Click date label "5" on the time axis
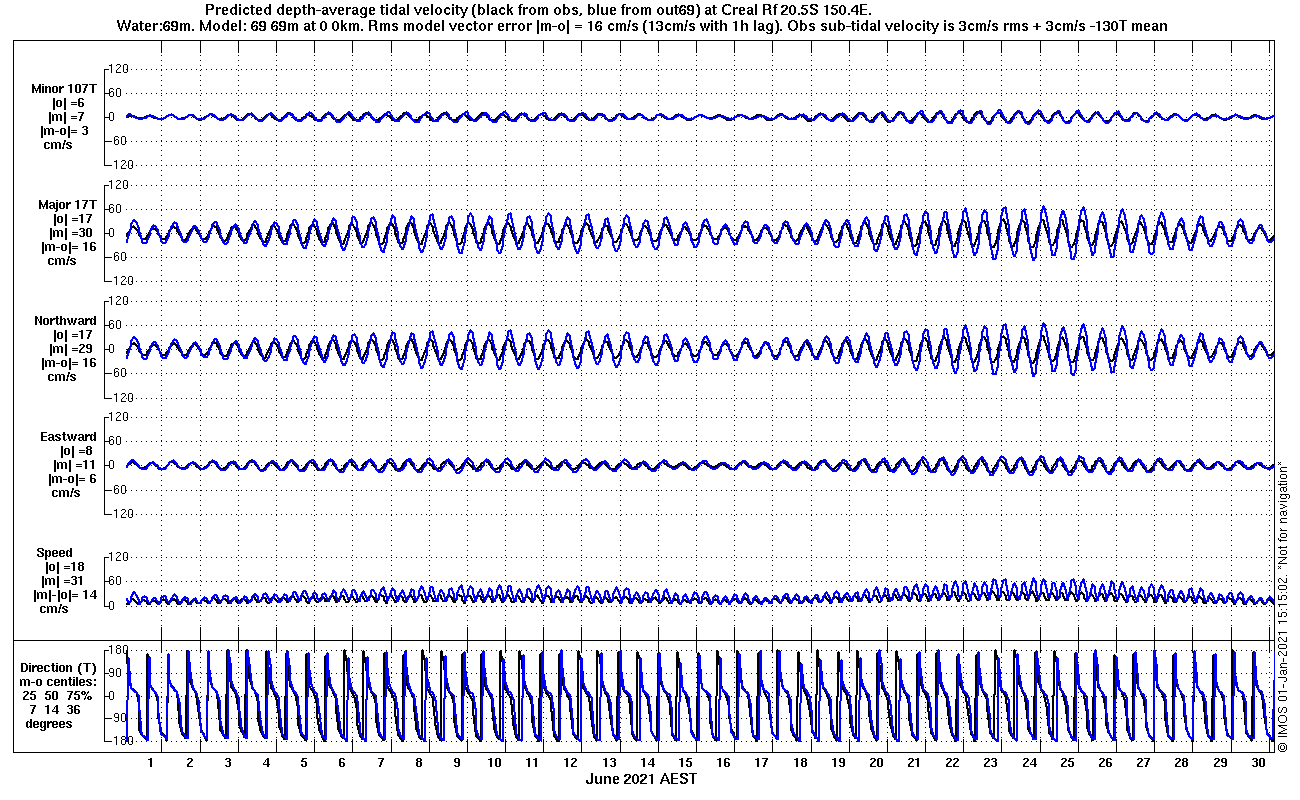The image size is (1300, 800). tap(304, 762)
